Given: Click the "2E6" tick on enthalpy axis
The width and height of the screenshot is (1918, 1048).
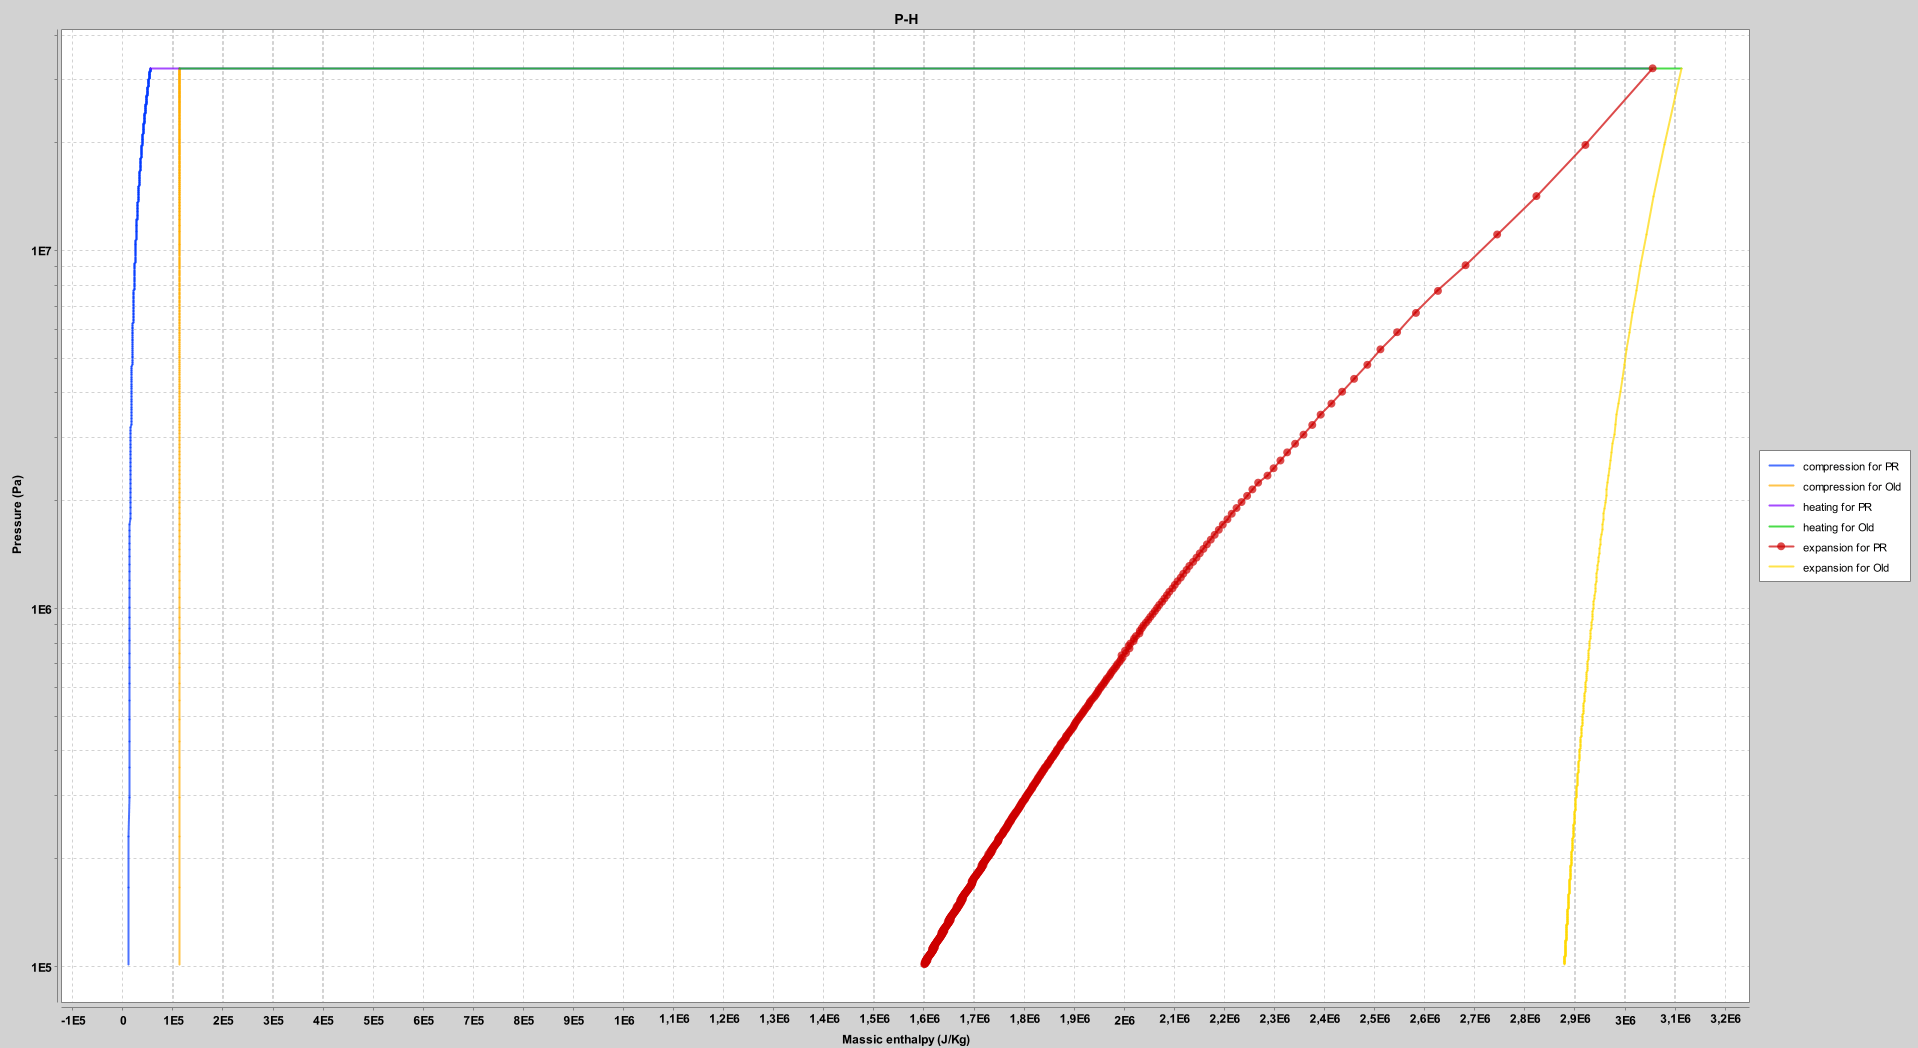Looking at the screenshot, I should (1124, 1020).
